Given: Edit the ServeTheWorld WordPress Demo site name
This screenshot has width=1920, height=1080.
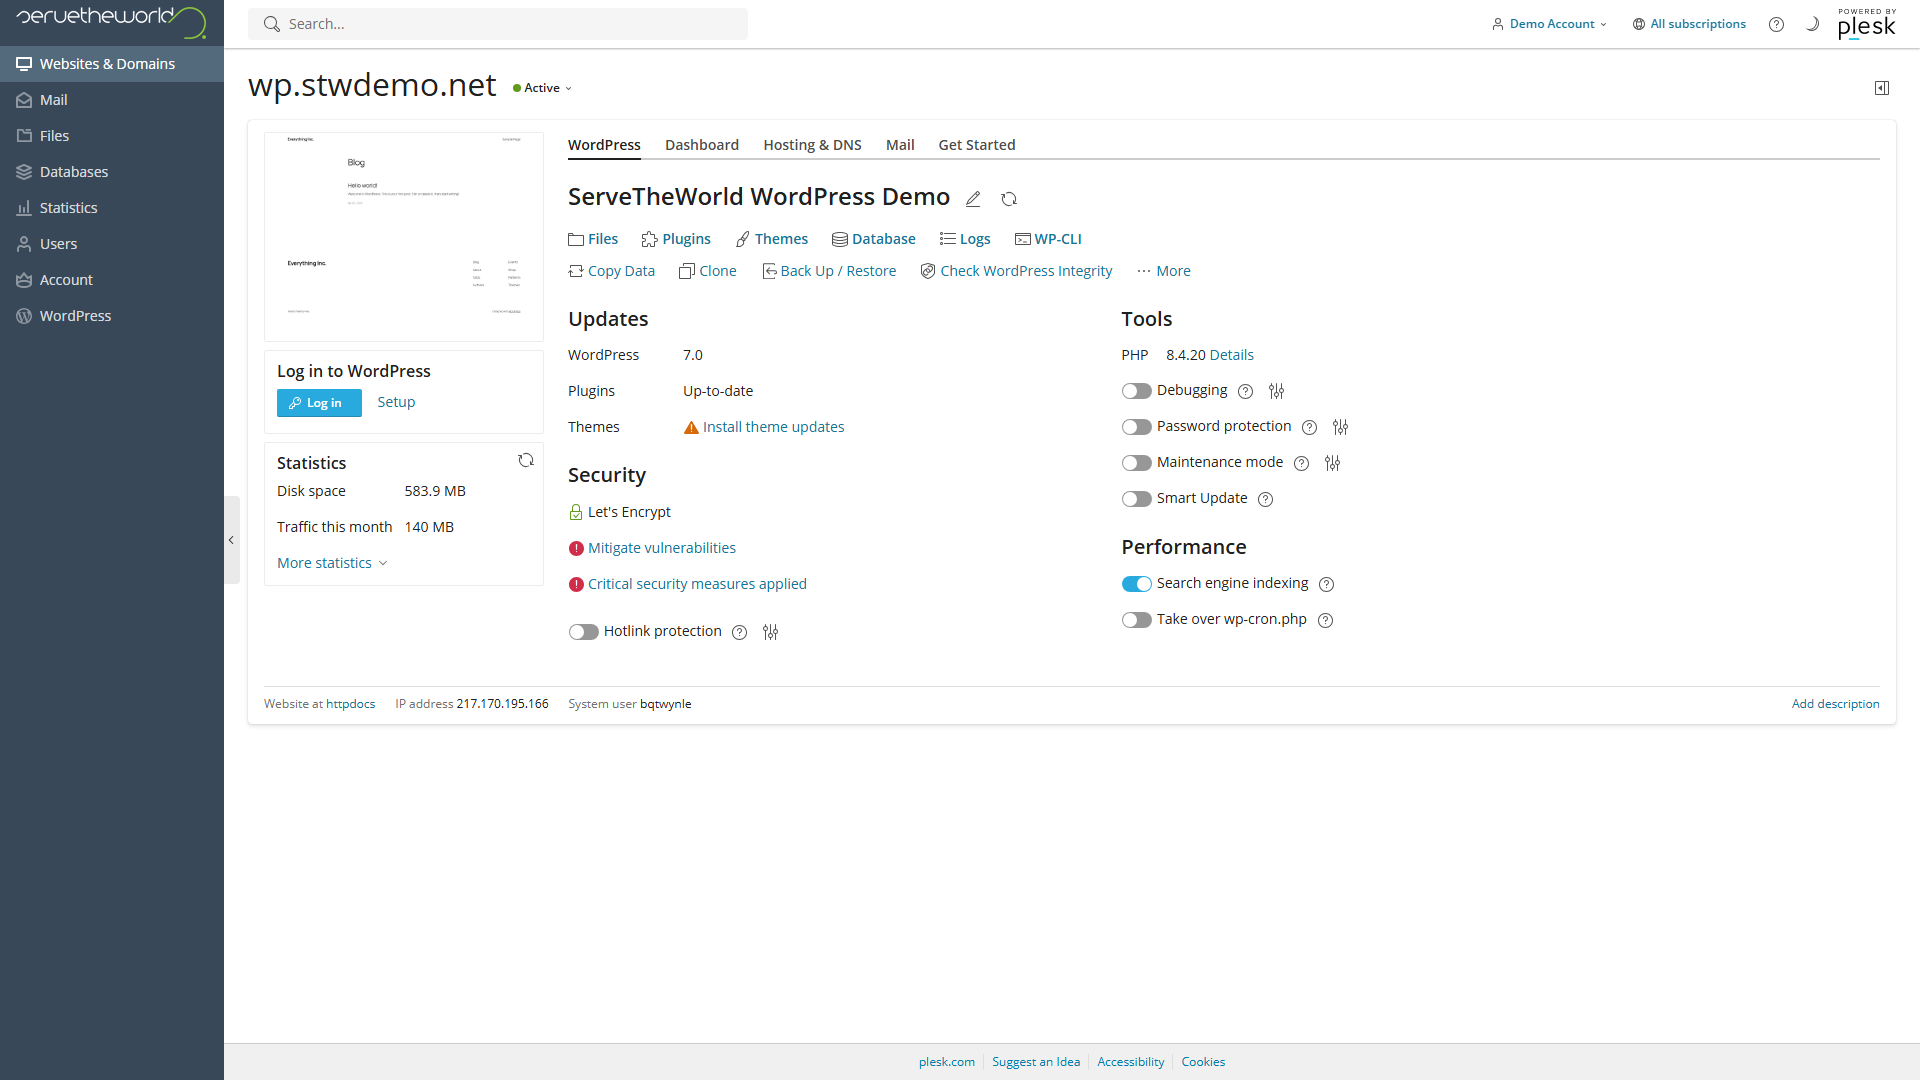Looking at the screenshot, I should pyautogui.click(x=973, y=199).
